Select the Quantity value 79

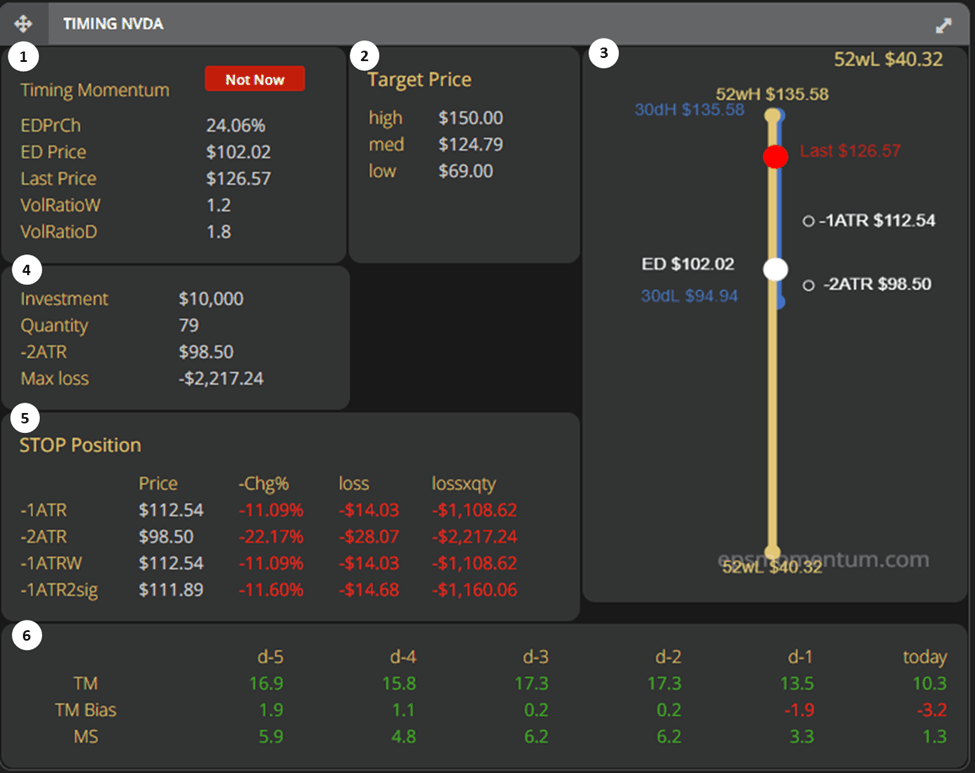click(188, 325)
